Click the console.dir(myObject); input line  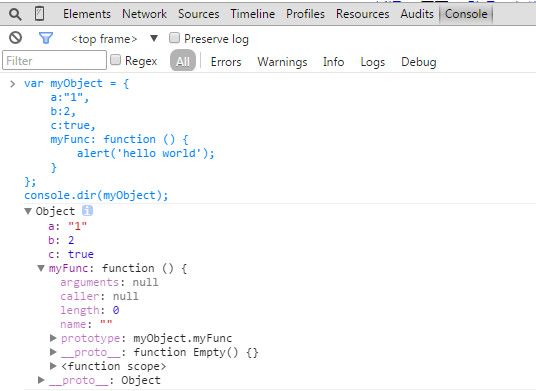click(x=96, y=195)
